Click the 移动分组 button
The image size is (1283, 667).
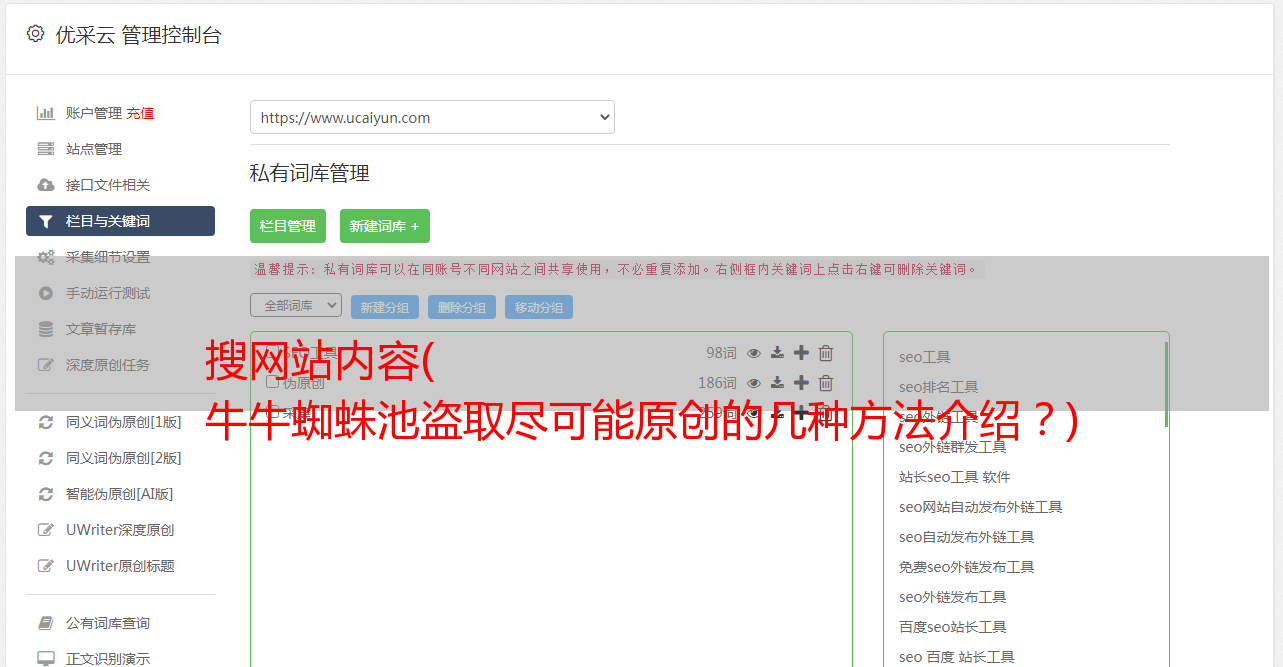point(539,307)
